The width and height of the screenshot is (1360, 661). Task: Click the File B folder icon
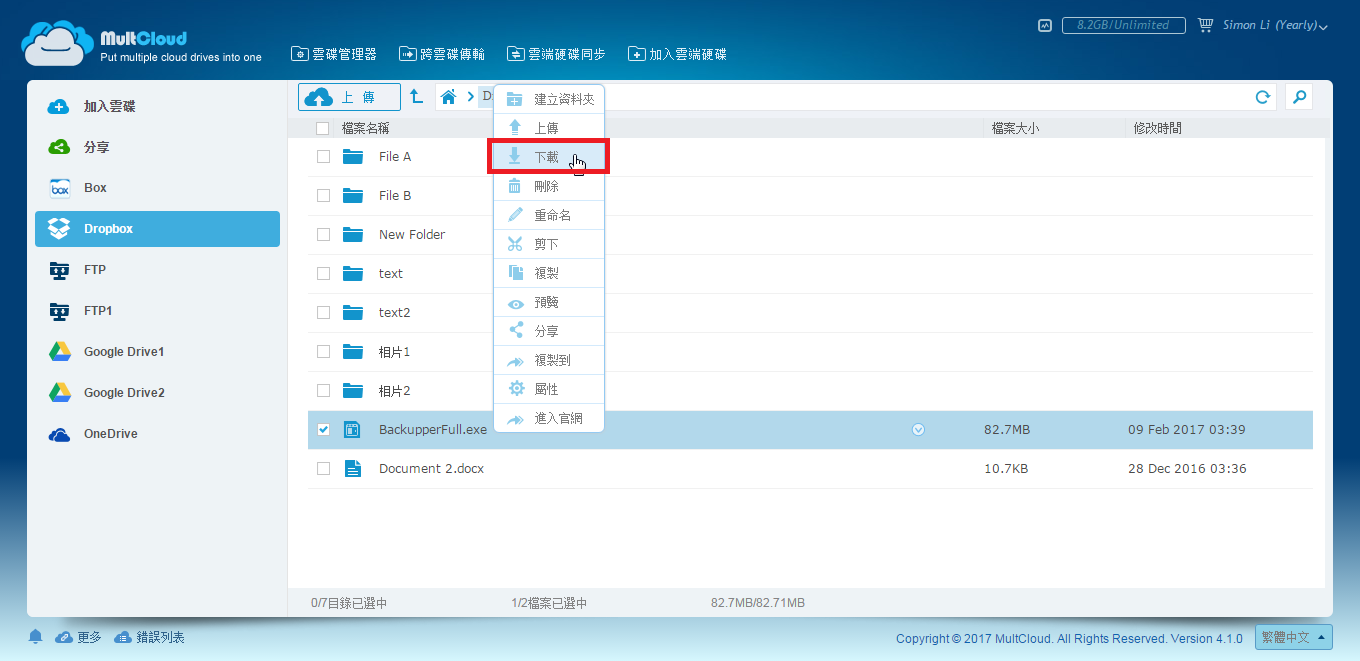click(x=352, y=196)
